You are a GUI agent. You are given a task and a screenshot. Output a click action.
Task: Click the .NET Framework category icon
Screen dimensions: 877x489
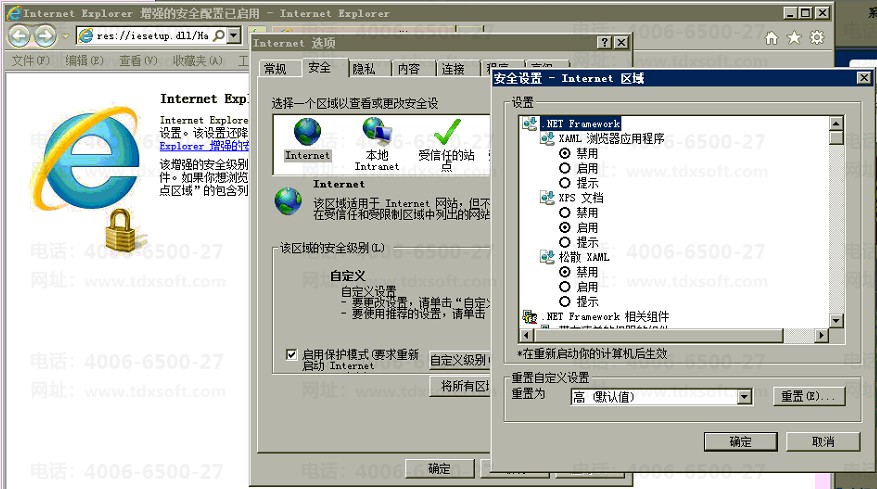530,123
